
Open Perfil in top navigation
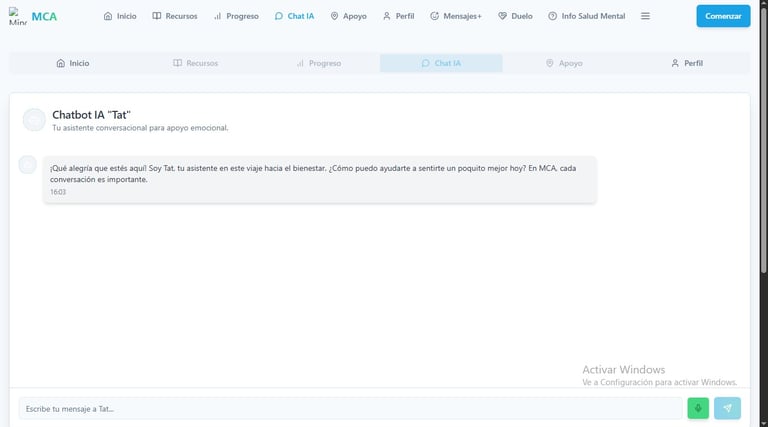click(x=399, y=16)
